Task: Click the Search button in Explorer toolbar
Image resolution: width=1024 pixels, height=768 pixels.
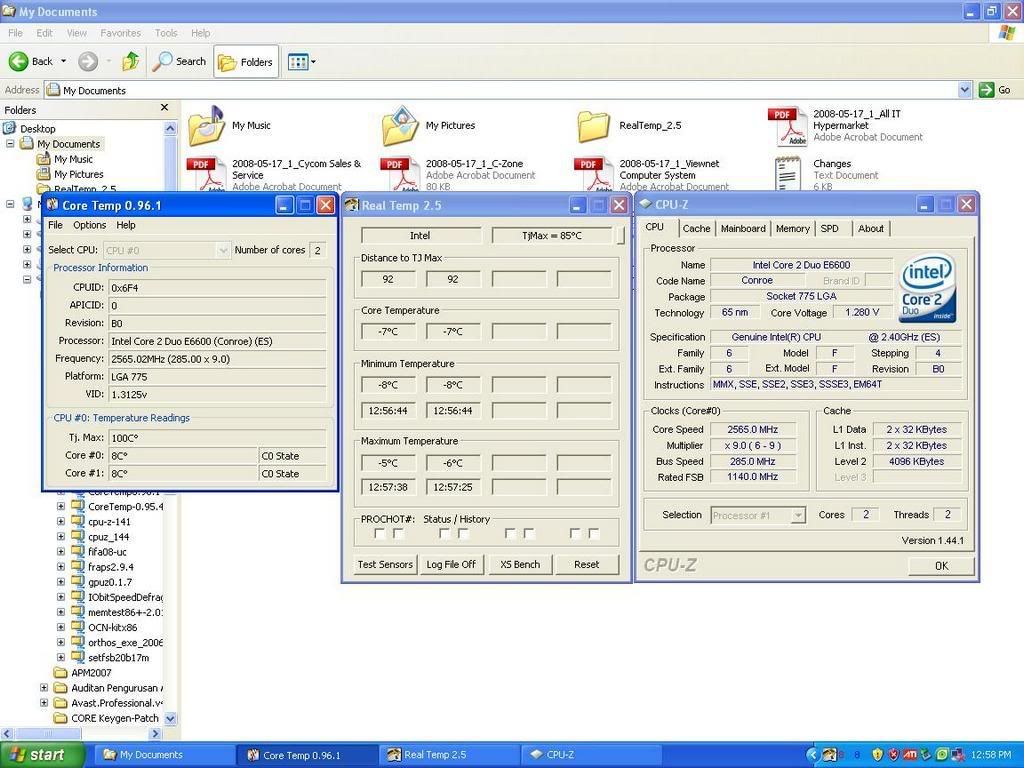Action: (180, 61)
